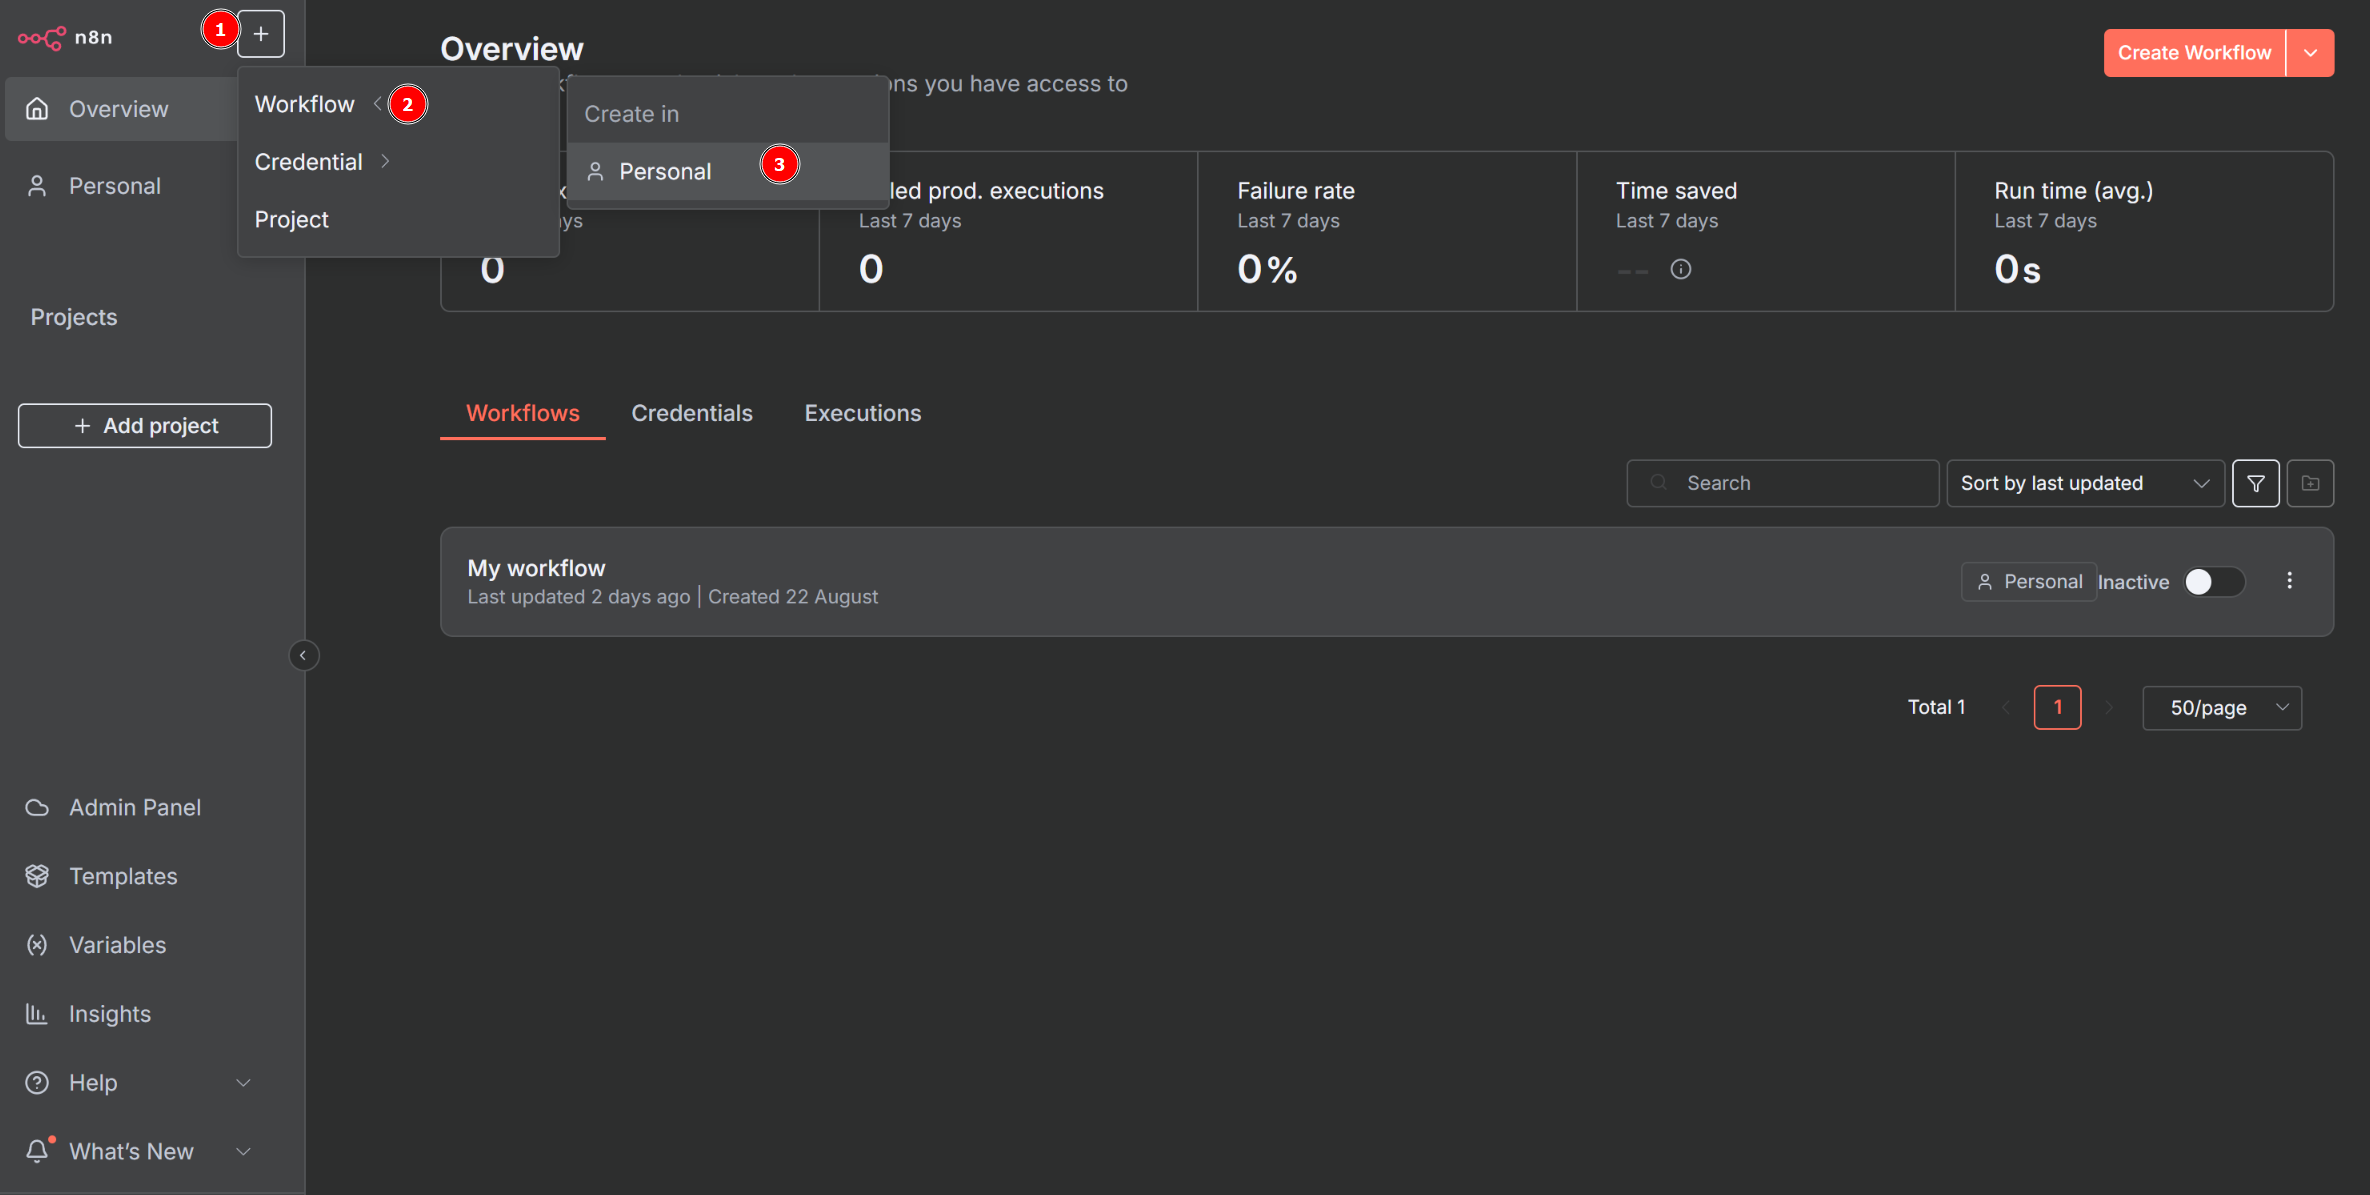Open the filter funnel icon

point(2255,483)
